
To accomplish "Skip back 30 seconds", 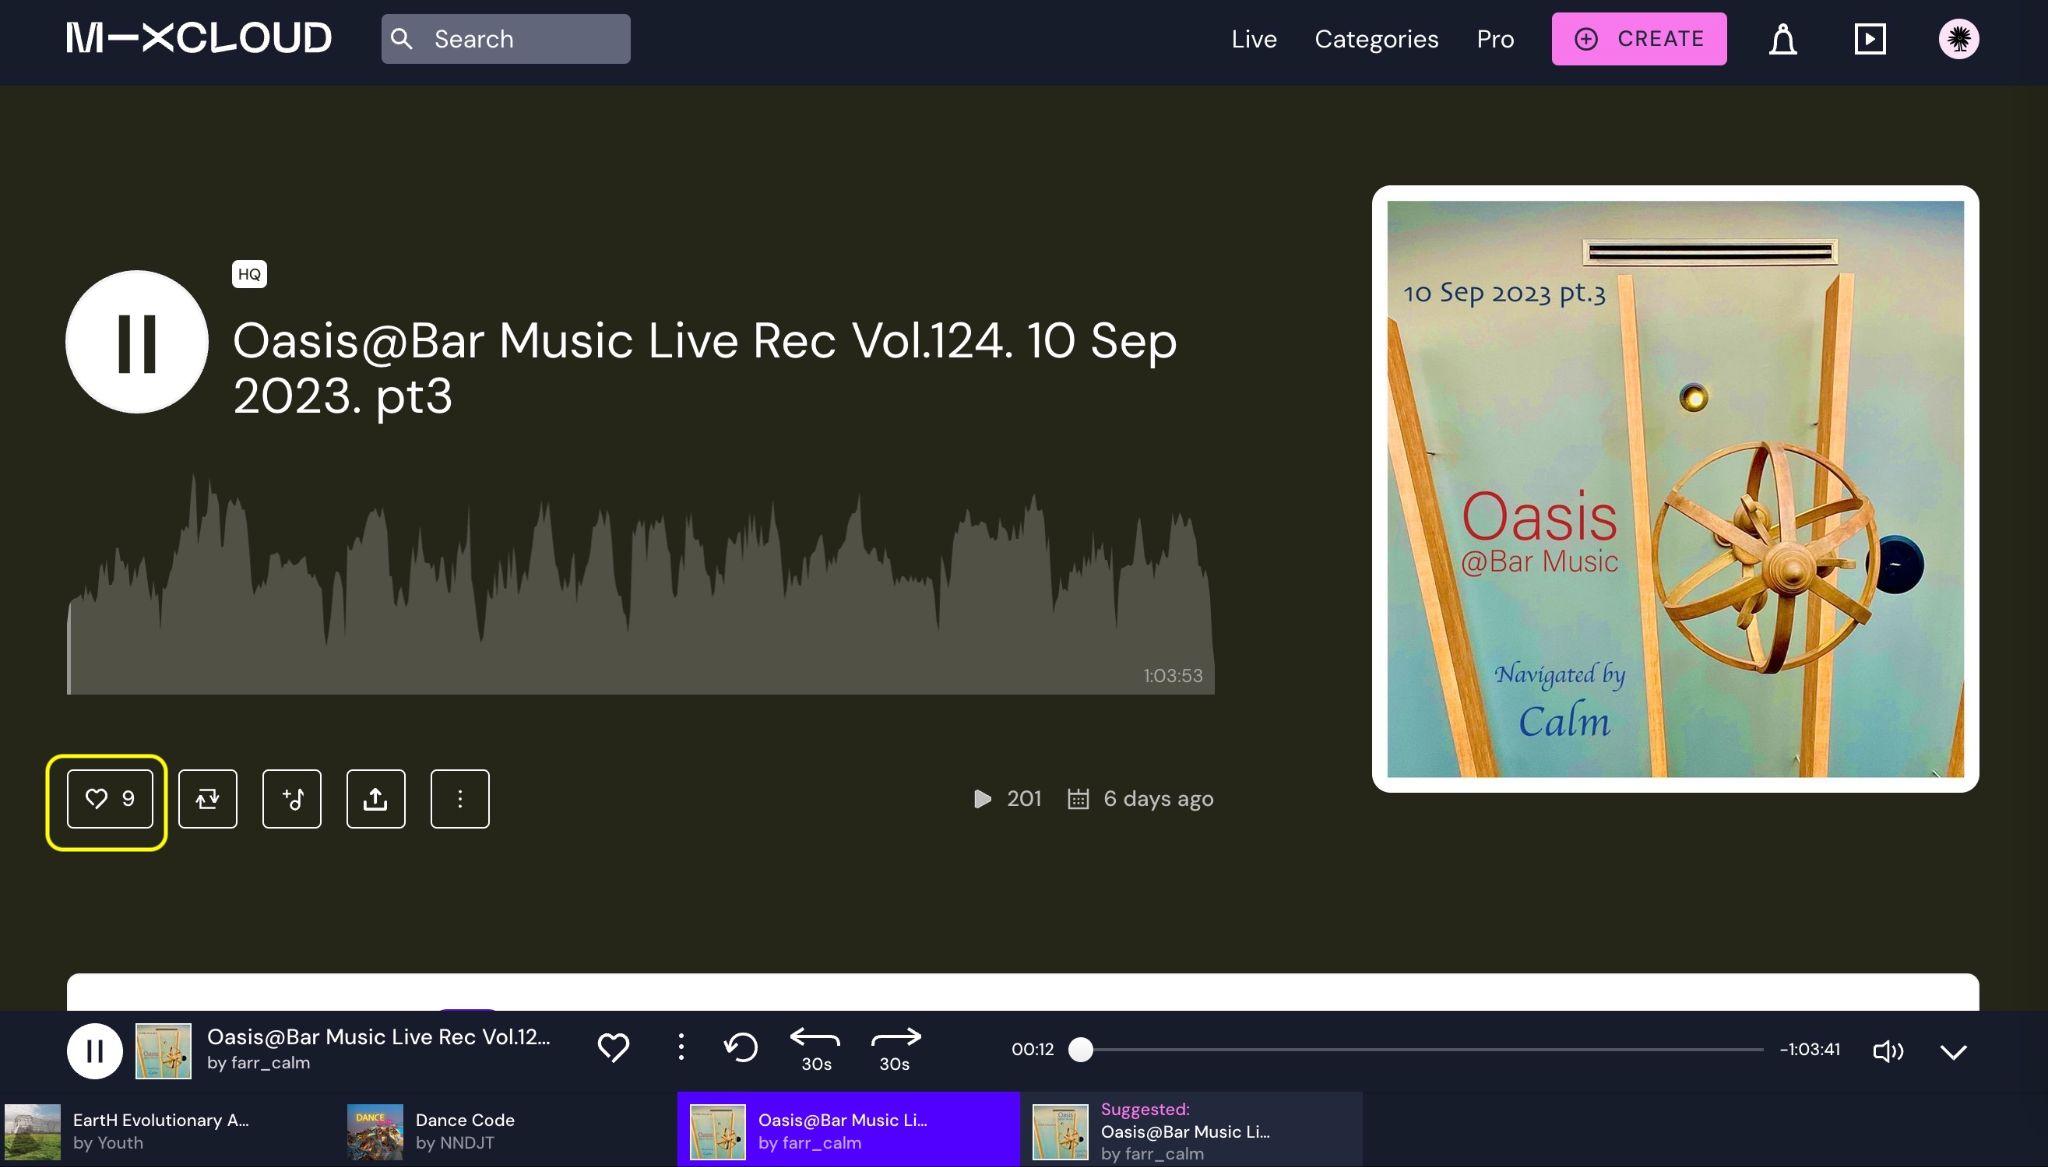I will [816, 1049].
